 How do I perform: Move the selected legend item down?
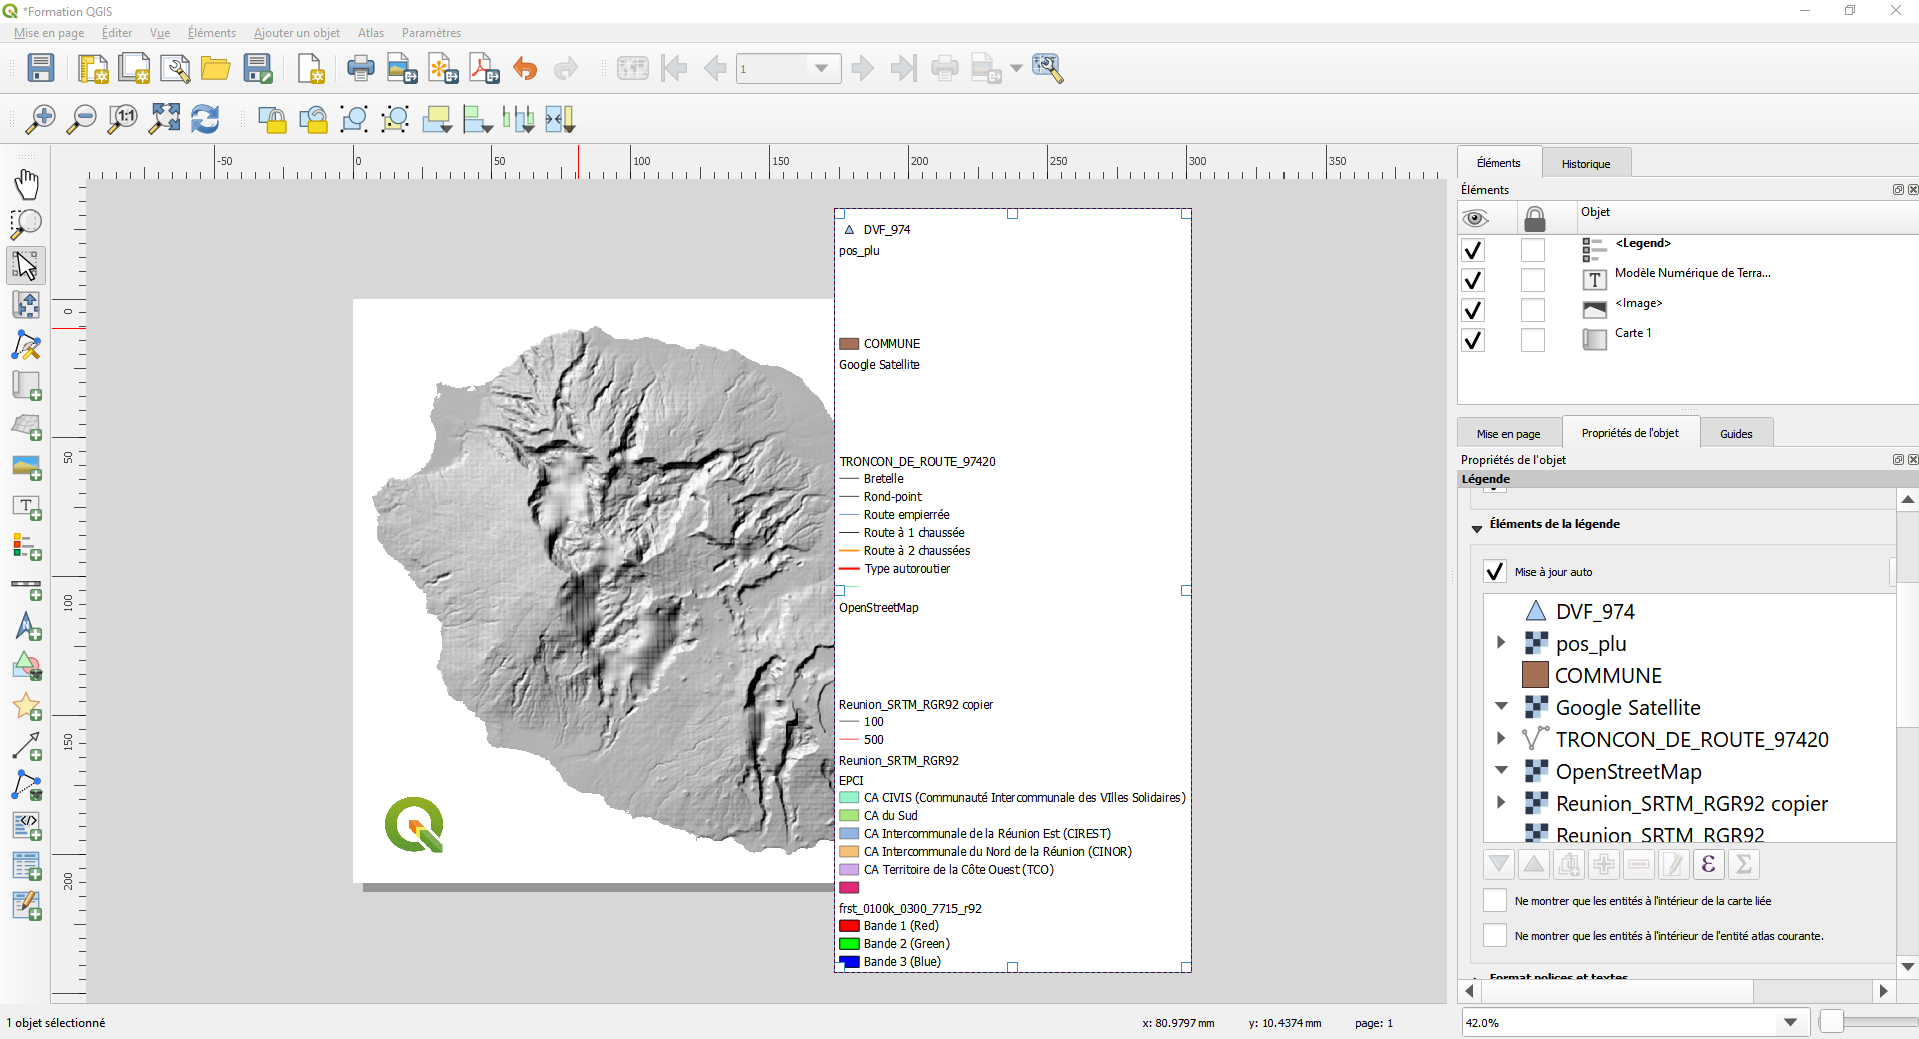[x=1497, y=864]
